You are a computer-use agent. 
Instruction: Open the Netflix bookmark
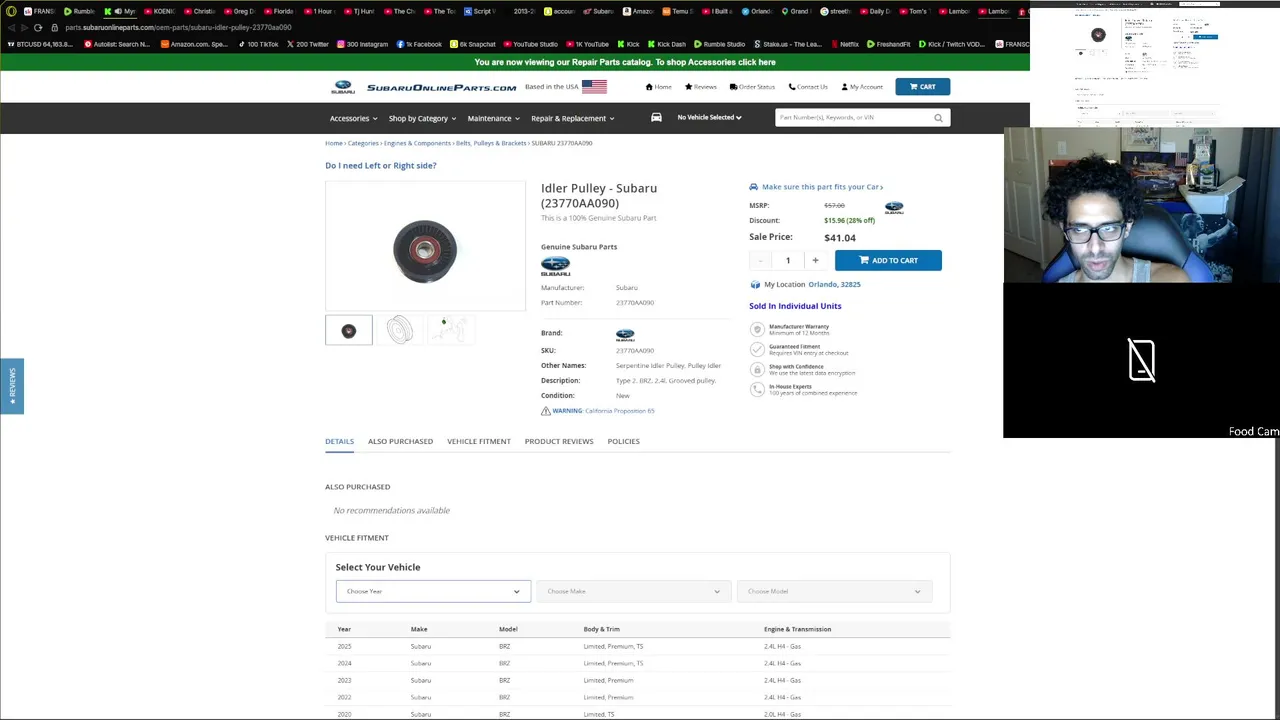click(x=843, y=44)
